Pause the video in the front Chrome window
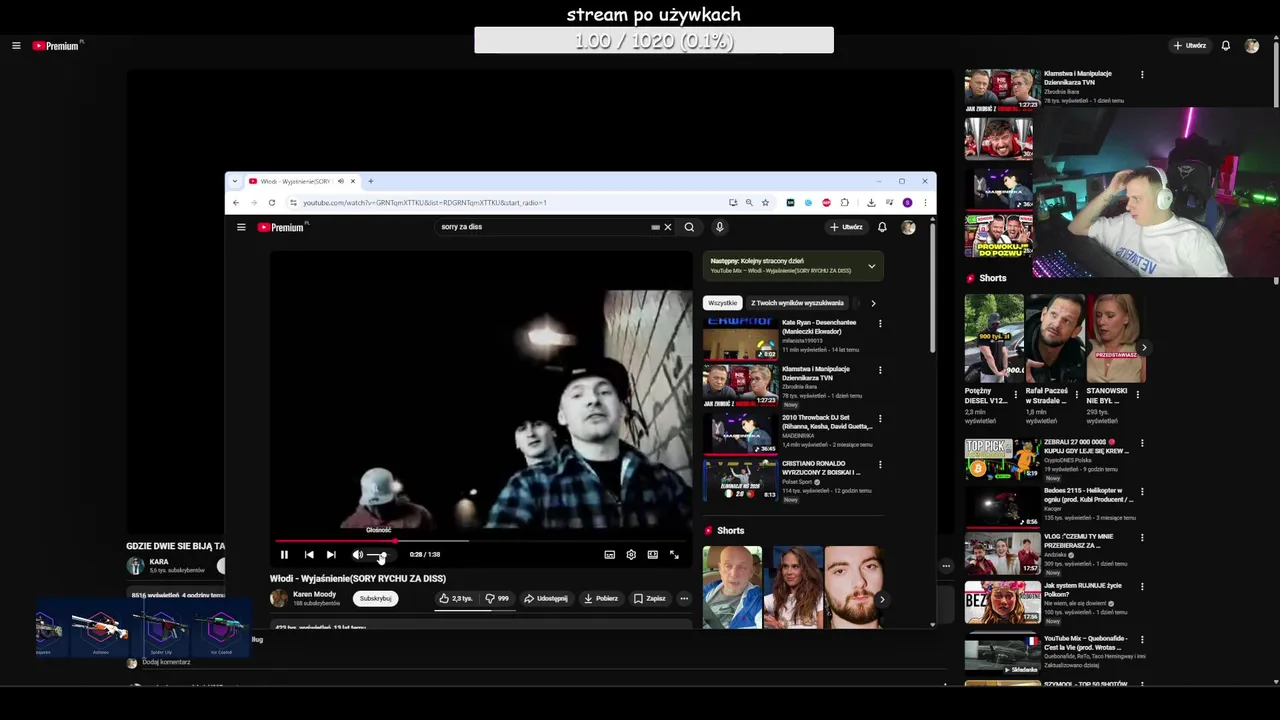This screenshot has height=720, width=1280. 284,554
